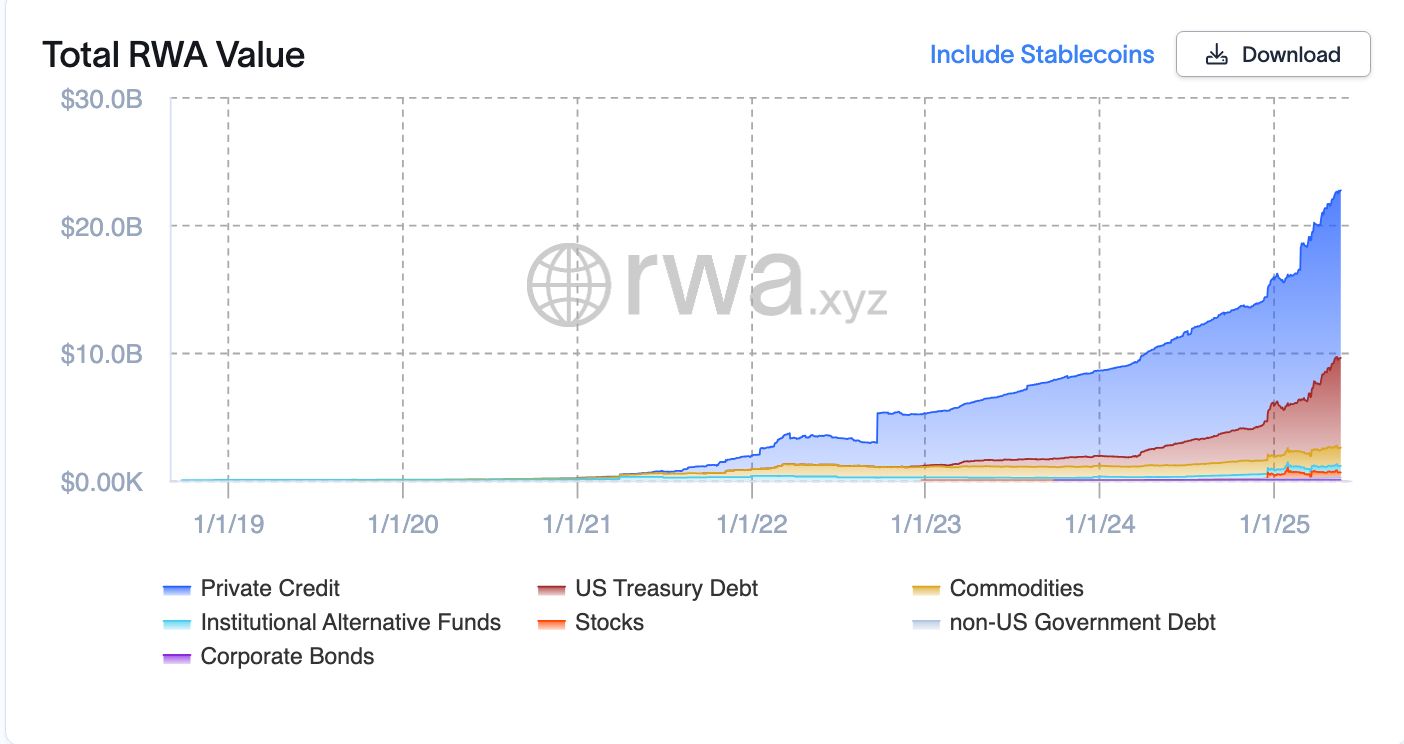Image resolution: width=1404 pixels, height=744 pixels.
Task: Toggle Commodities legend color swatch
Action: [x=926, y=590]
